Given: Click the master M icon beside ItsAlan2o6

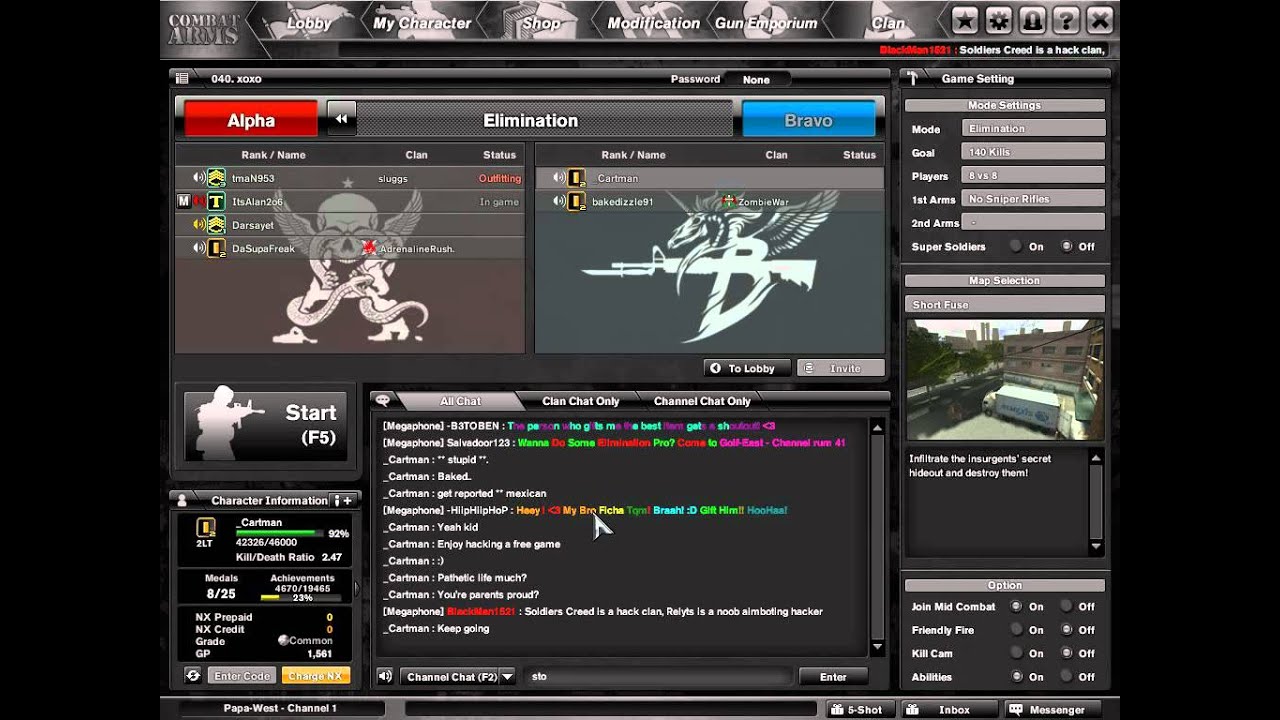Looking at the screenshot, I should pos(183,201).
